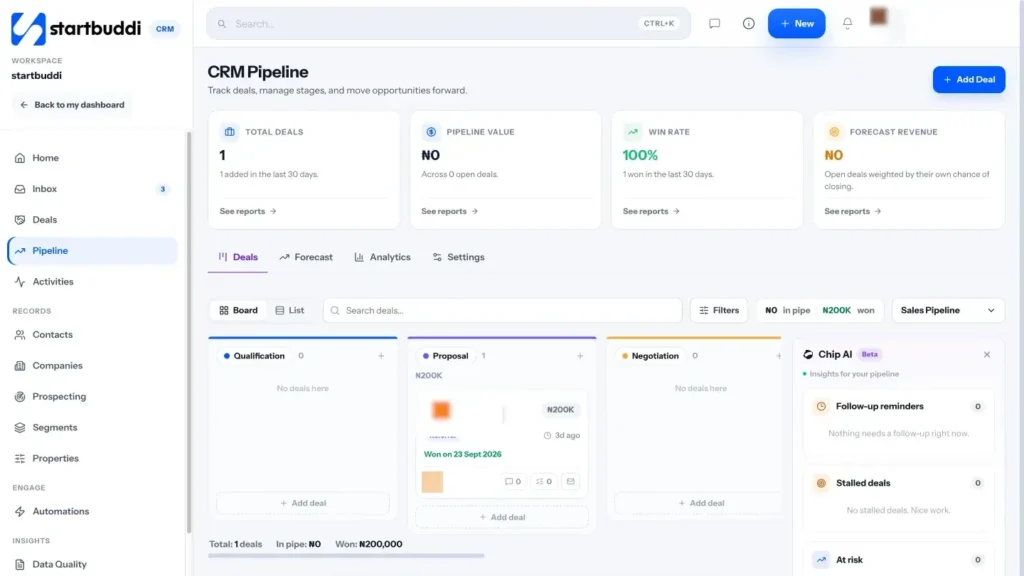See reports for Forecast Revenue

pyautogui.click(x=852, y=212)
